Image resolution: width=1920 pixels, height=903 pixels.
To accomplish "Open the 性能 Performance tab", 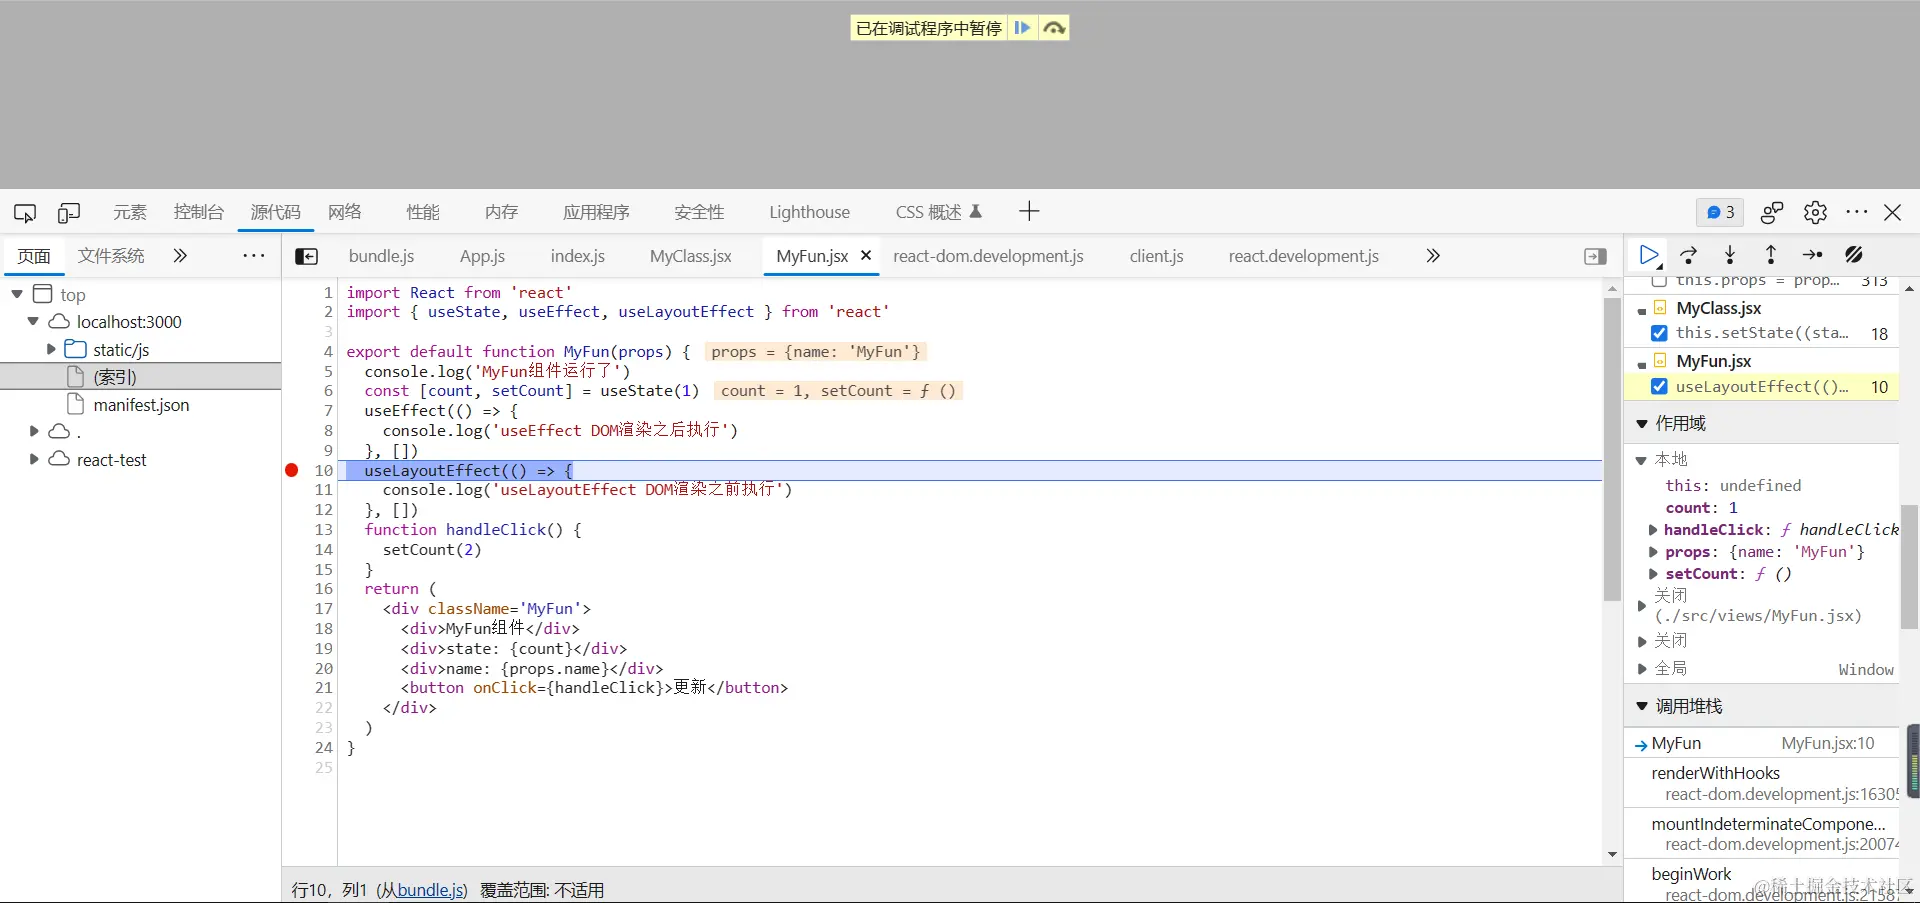I will [423, 212].
